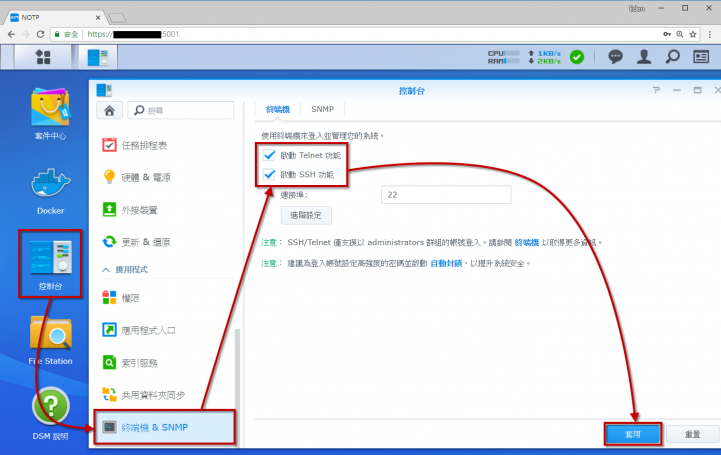Screen dimensions: 721x455
Task: Click the CPU RAM usage monitor
Action: coord(503,57)
